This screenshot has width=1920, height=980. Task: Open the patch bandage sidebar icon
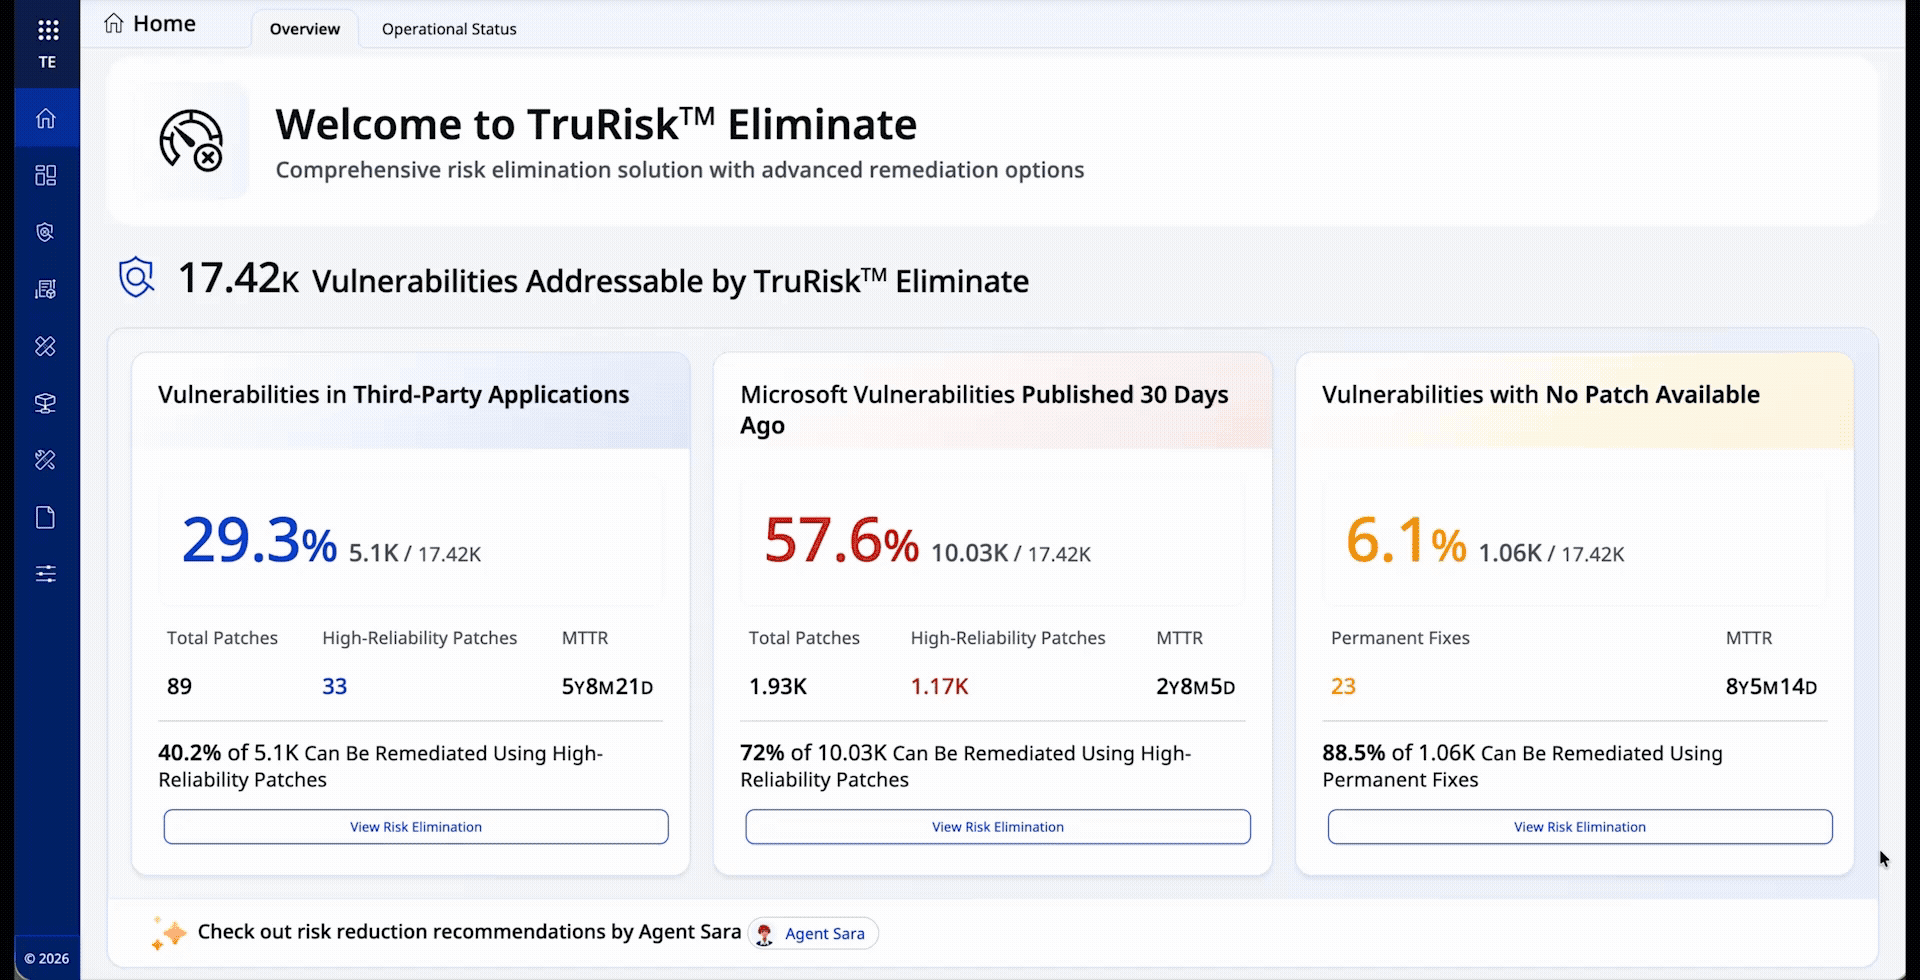tap(46, 346)
